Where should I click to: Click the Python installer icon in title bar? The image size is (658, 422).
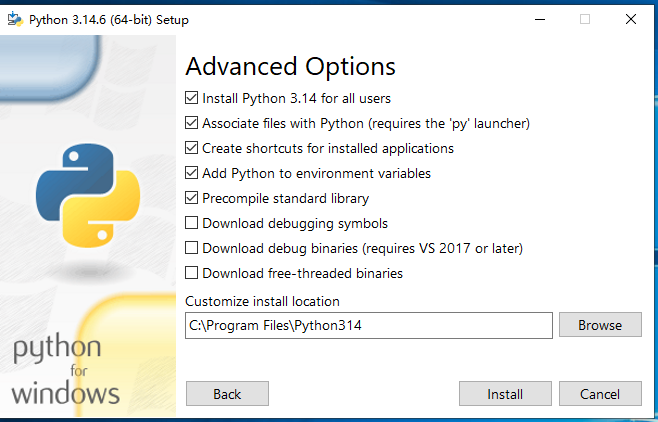(15, 19)
